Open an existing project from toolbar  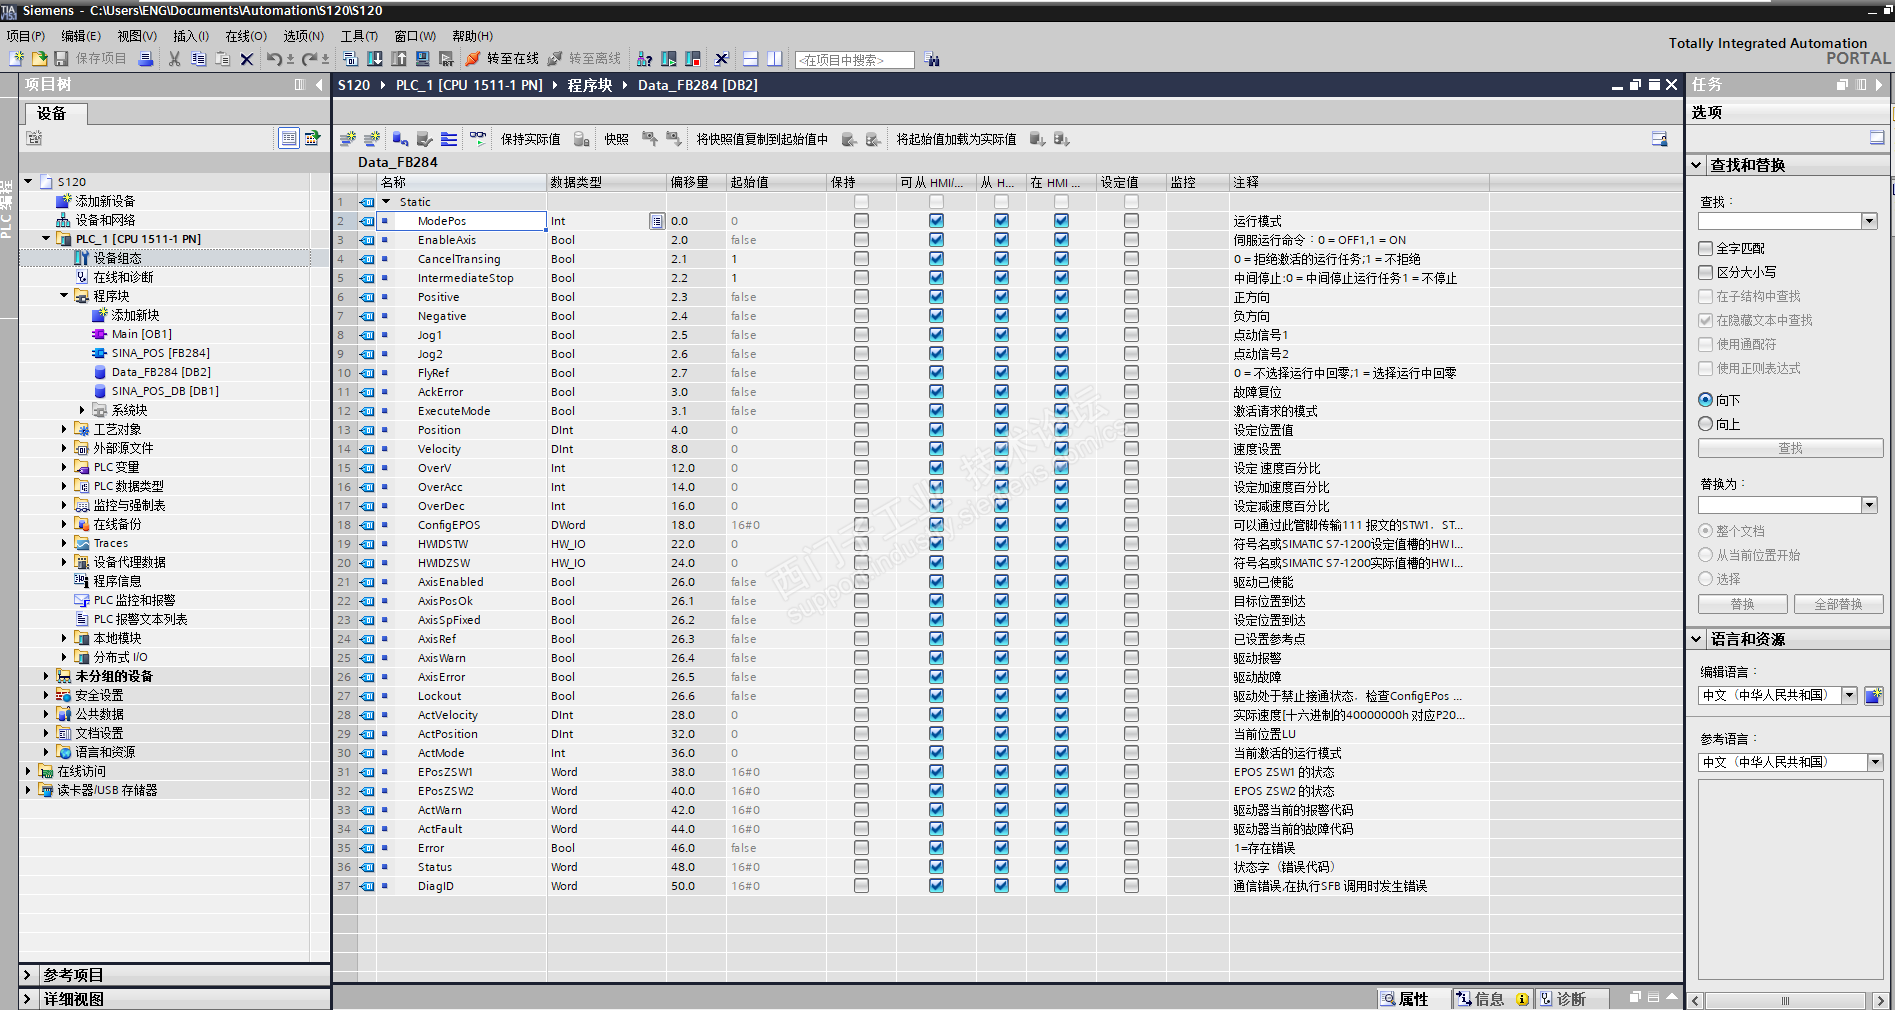39,59
